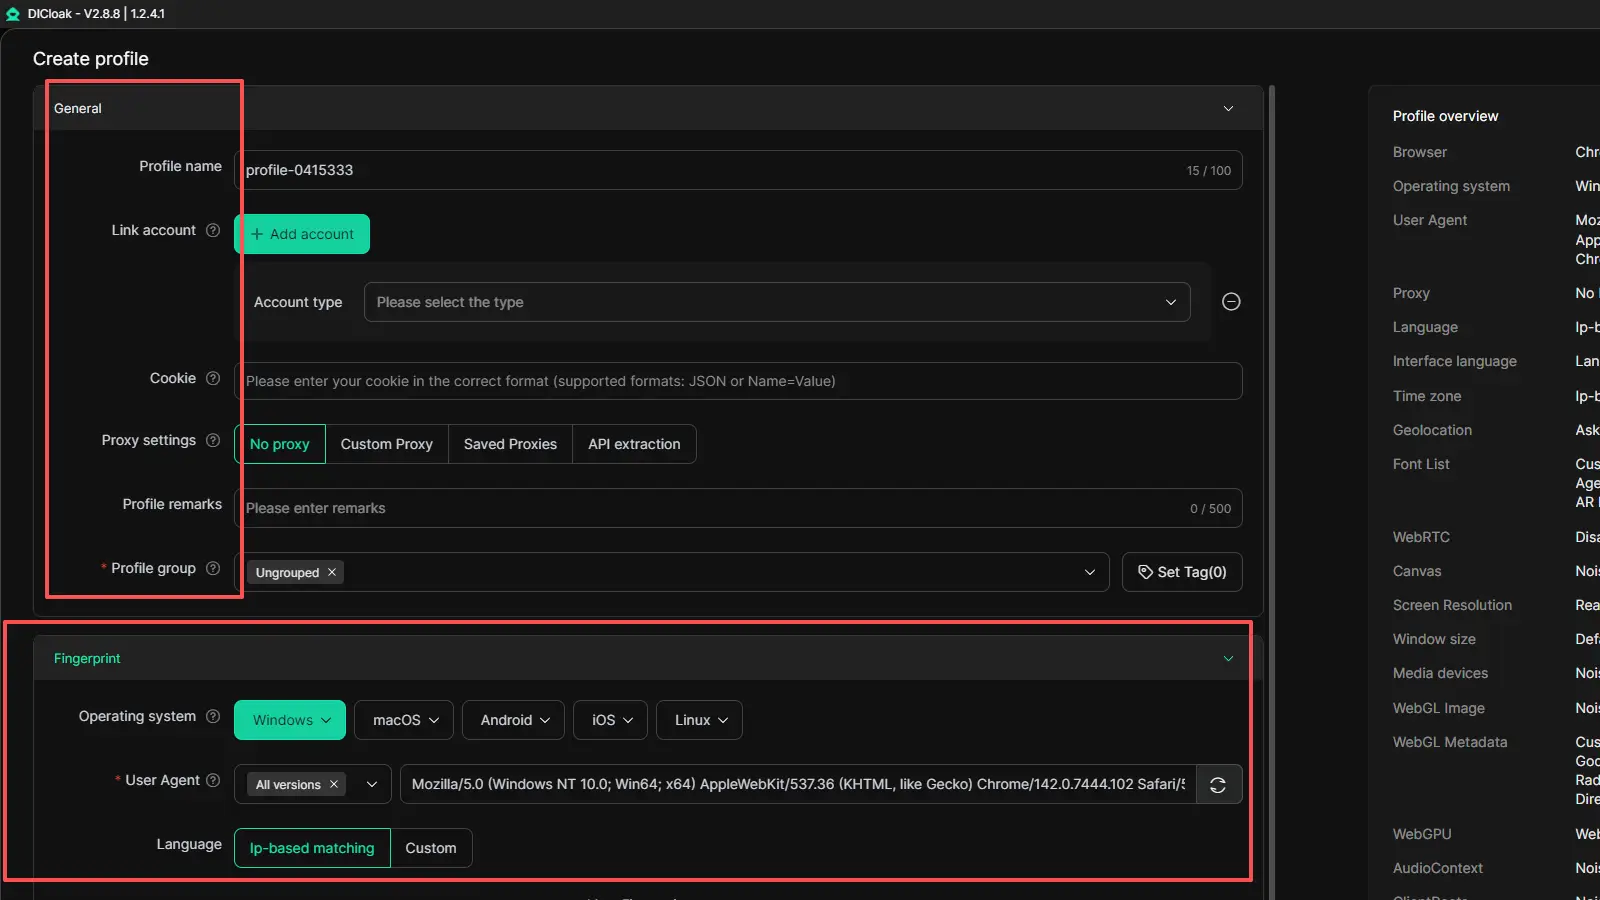The width and height of the screenshot is (1600, 900).
Task: Click the help icon next to Profile group
Action: (x=213, y=568)
